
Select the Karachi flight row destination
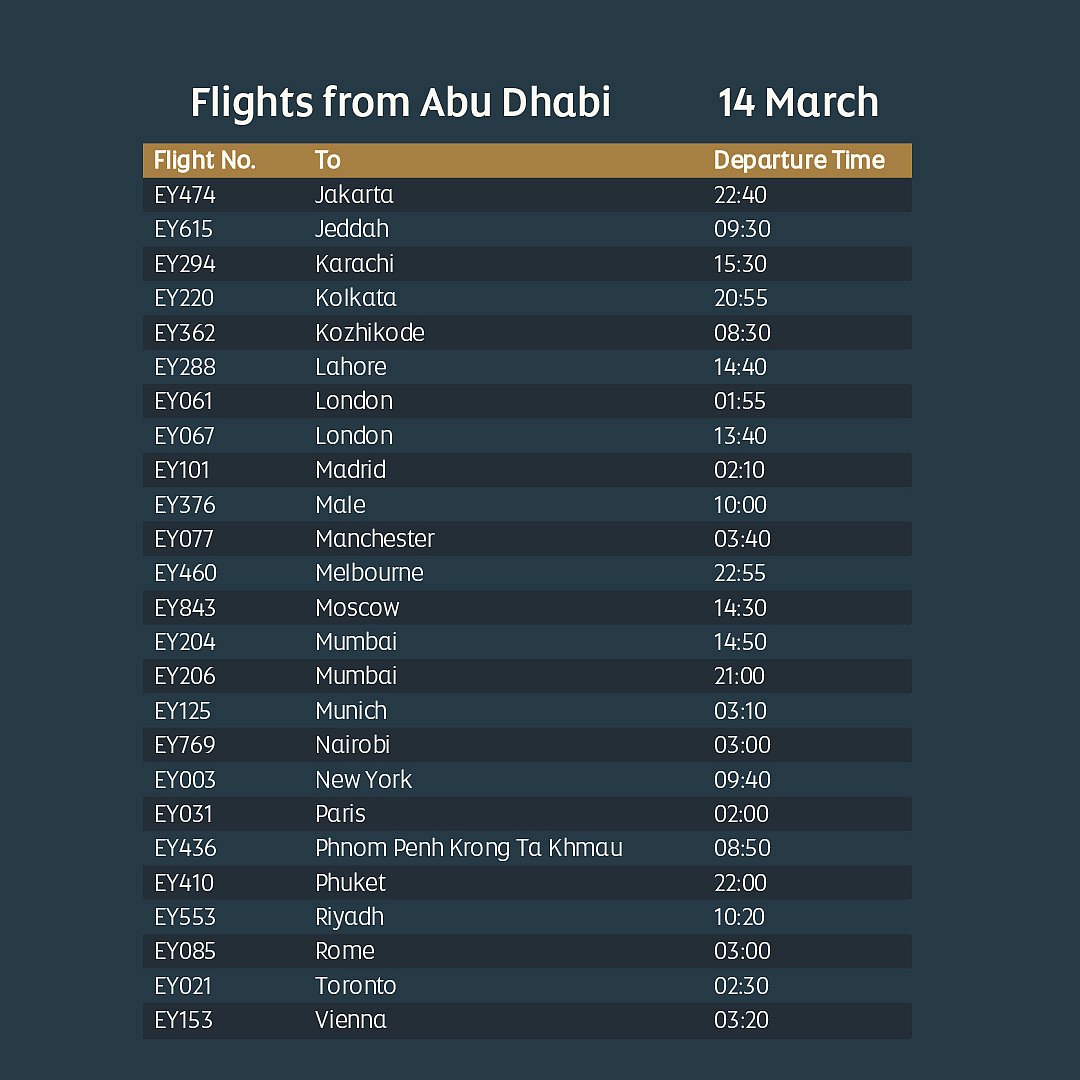point(354,264)
